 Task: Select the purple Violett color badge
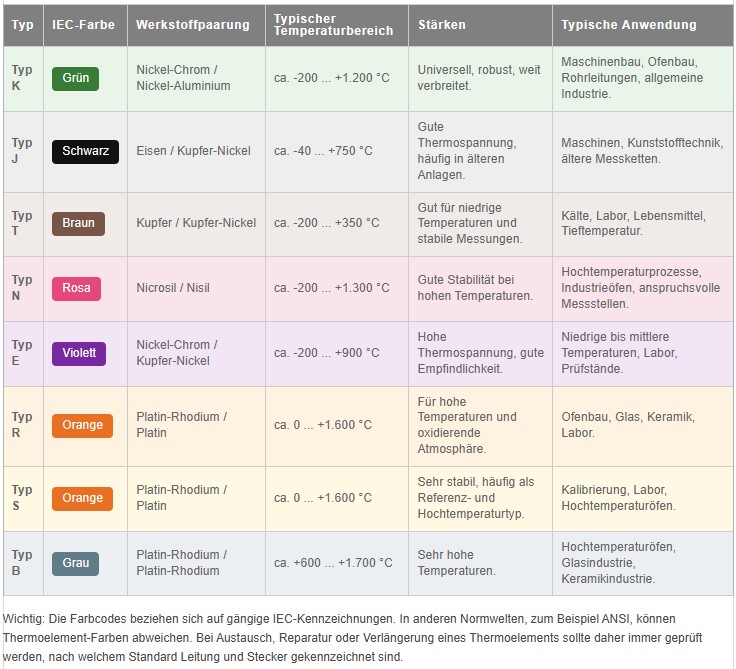tap(79, 353)
